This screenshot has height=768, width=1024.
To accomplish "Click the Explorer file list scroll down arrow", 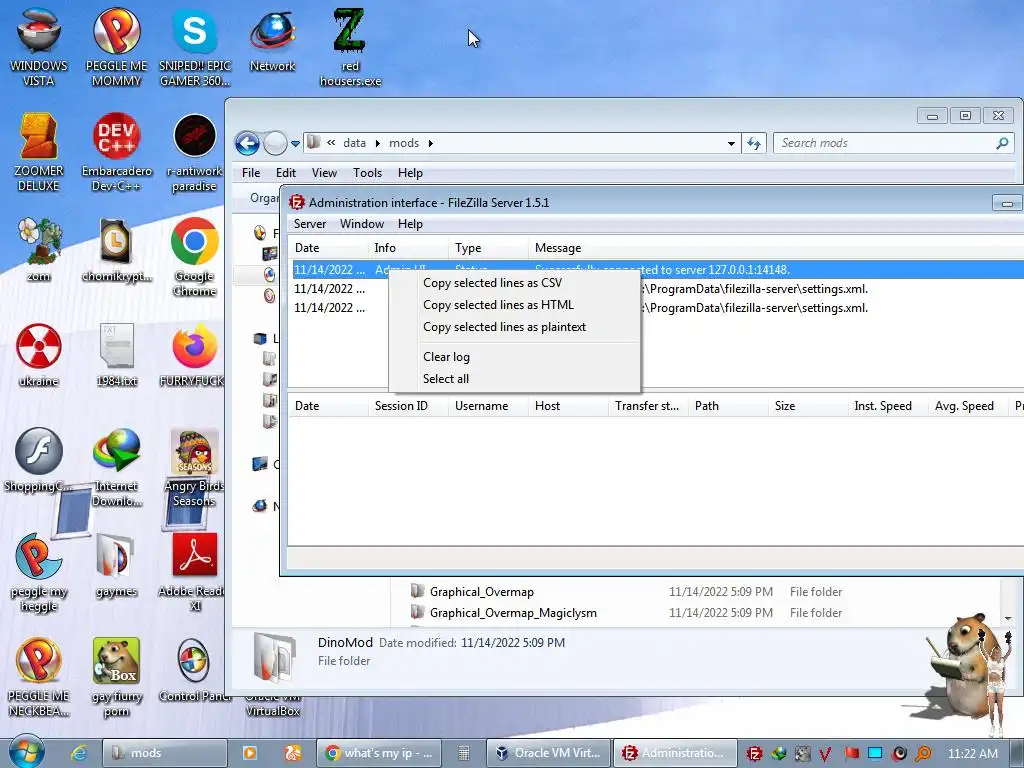I will tap(1008, 618).
